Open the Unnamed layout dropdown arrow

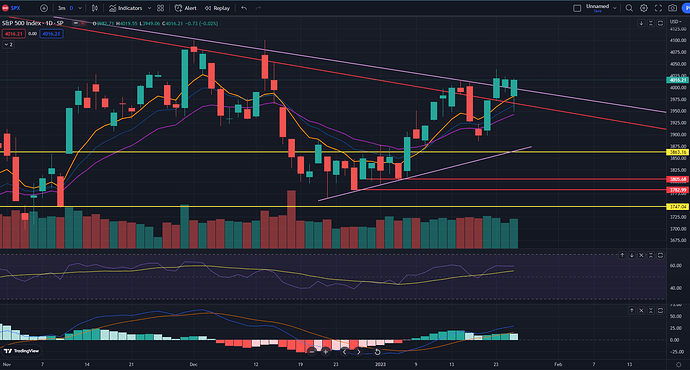click(615, 8)
